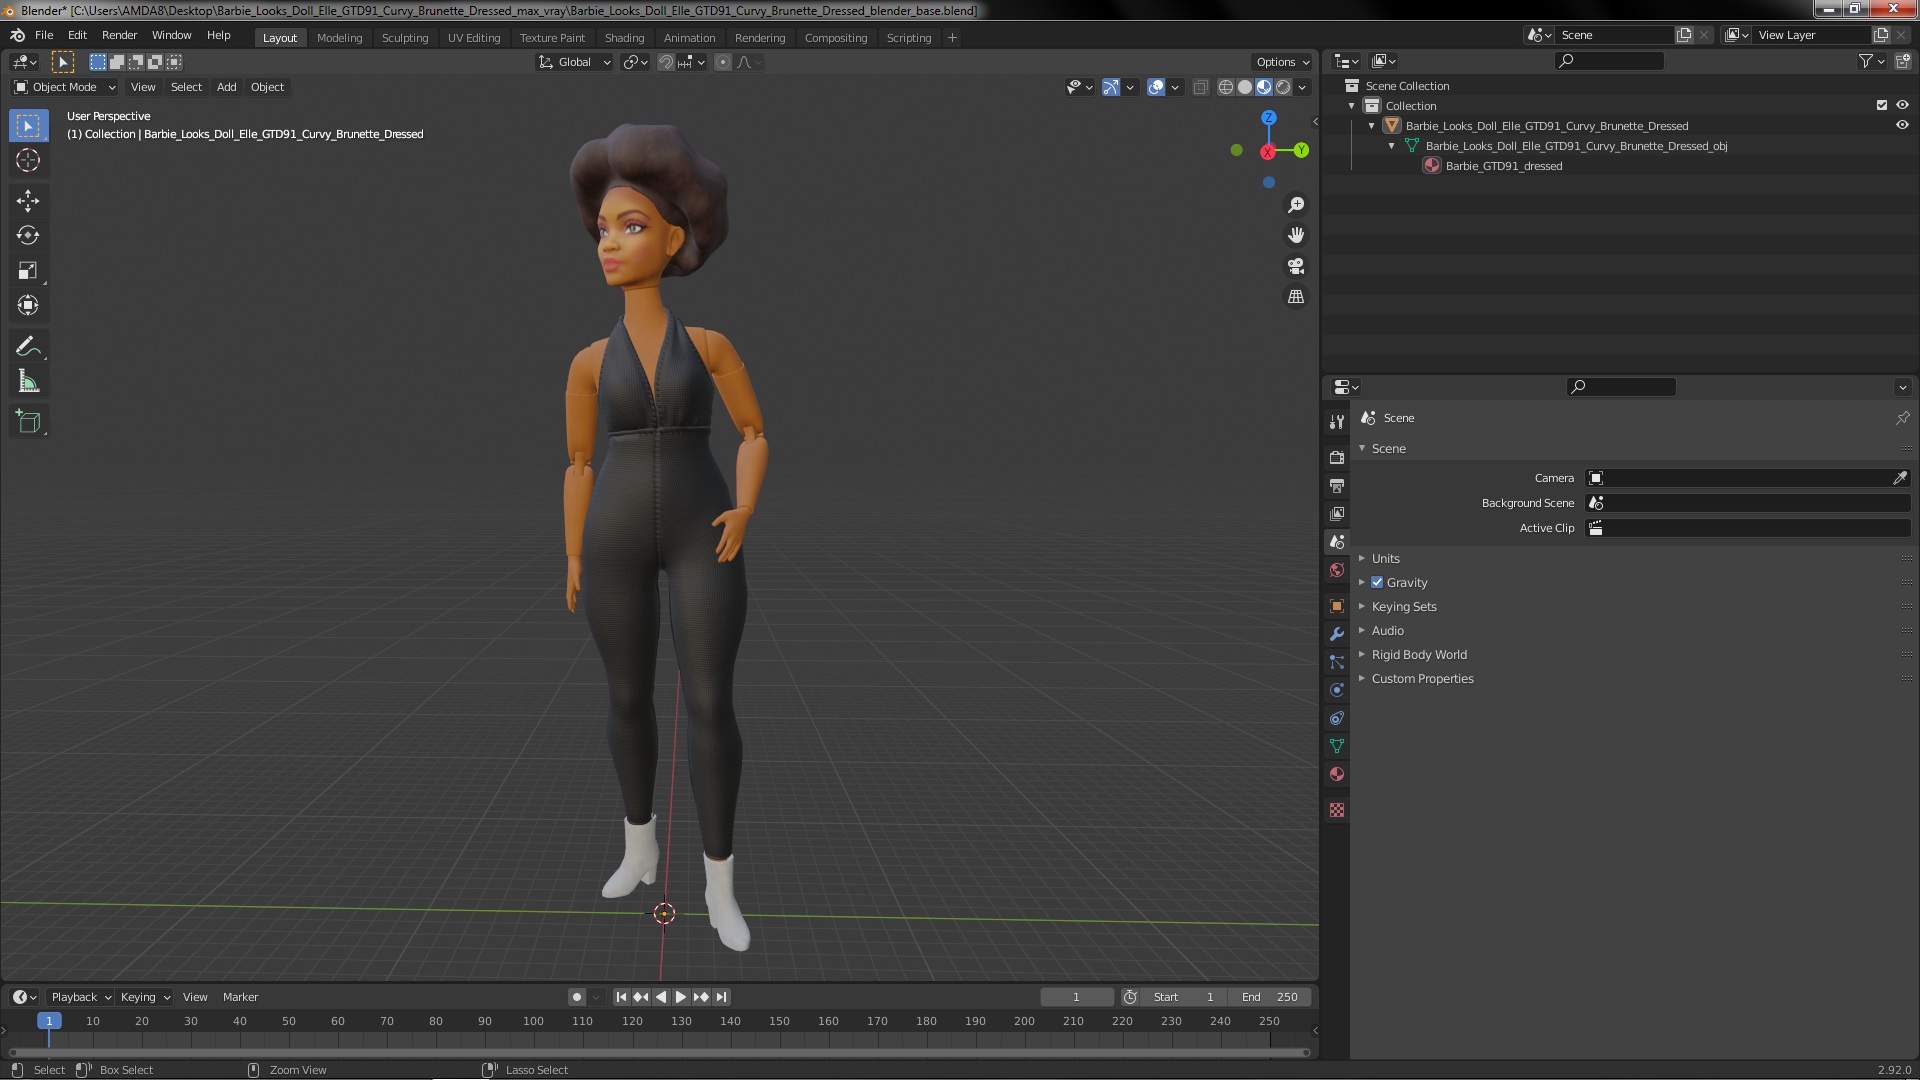The image size is (1920, 1080).
Task: Switch to Wireframe viewport shading
Action: [x=1226, y=88]
